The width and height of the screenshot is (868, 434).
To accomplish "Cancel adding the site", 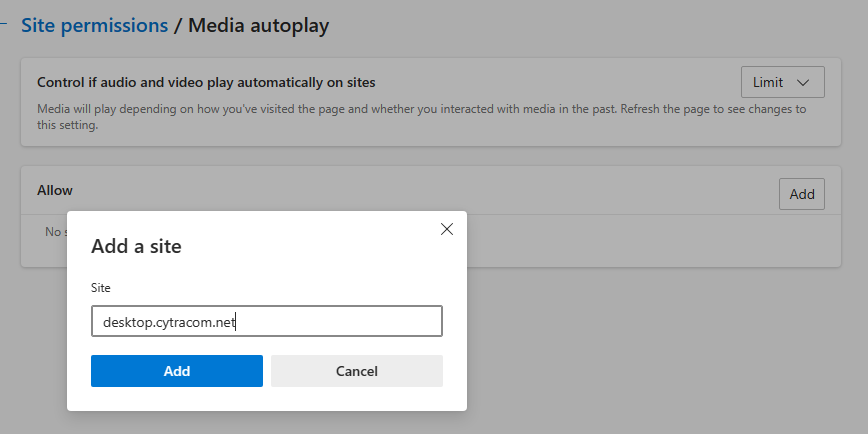I will pyautogui.click(x=356, y=371).
